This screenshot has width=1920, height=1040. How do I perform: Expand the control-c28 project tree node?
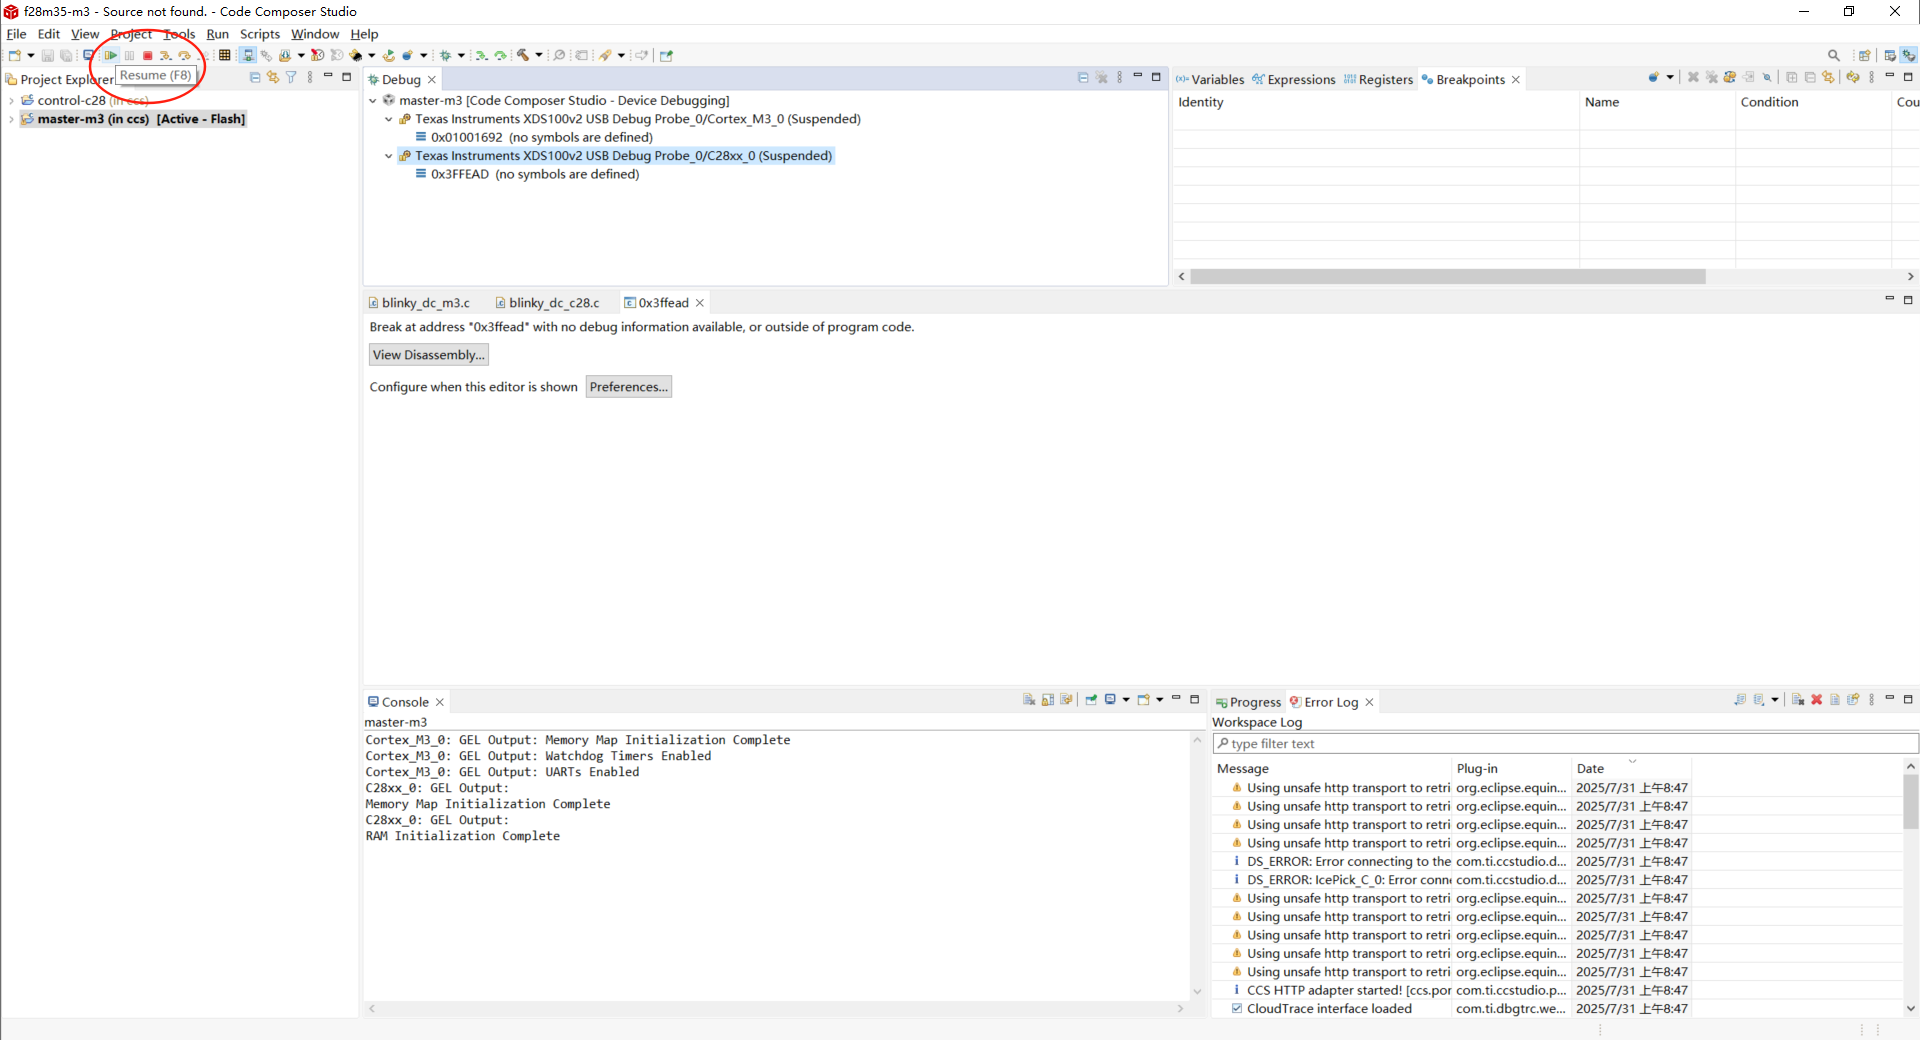[11, 101]
